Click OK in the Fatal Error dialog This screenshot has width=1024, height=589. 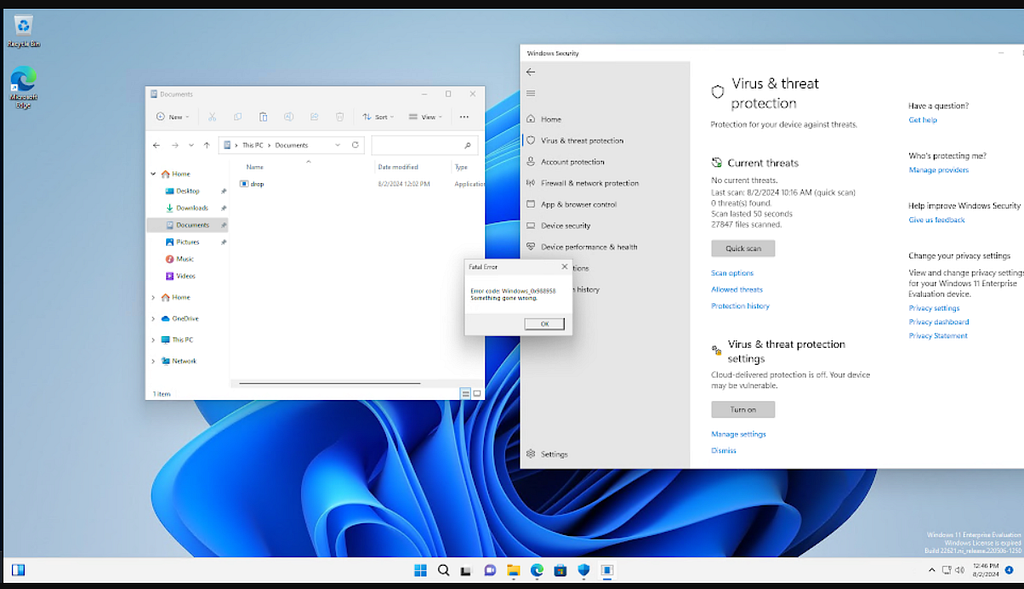tap(545, 324)
